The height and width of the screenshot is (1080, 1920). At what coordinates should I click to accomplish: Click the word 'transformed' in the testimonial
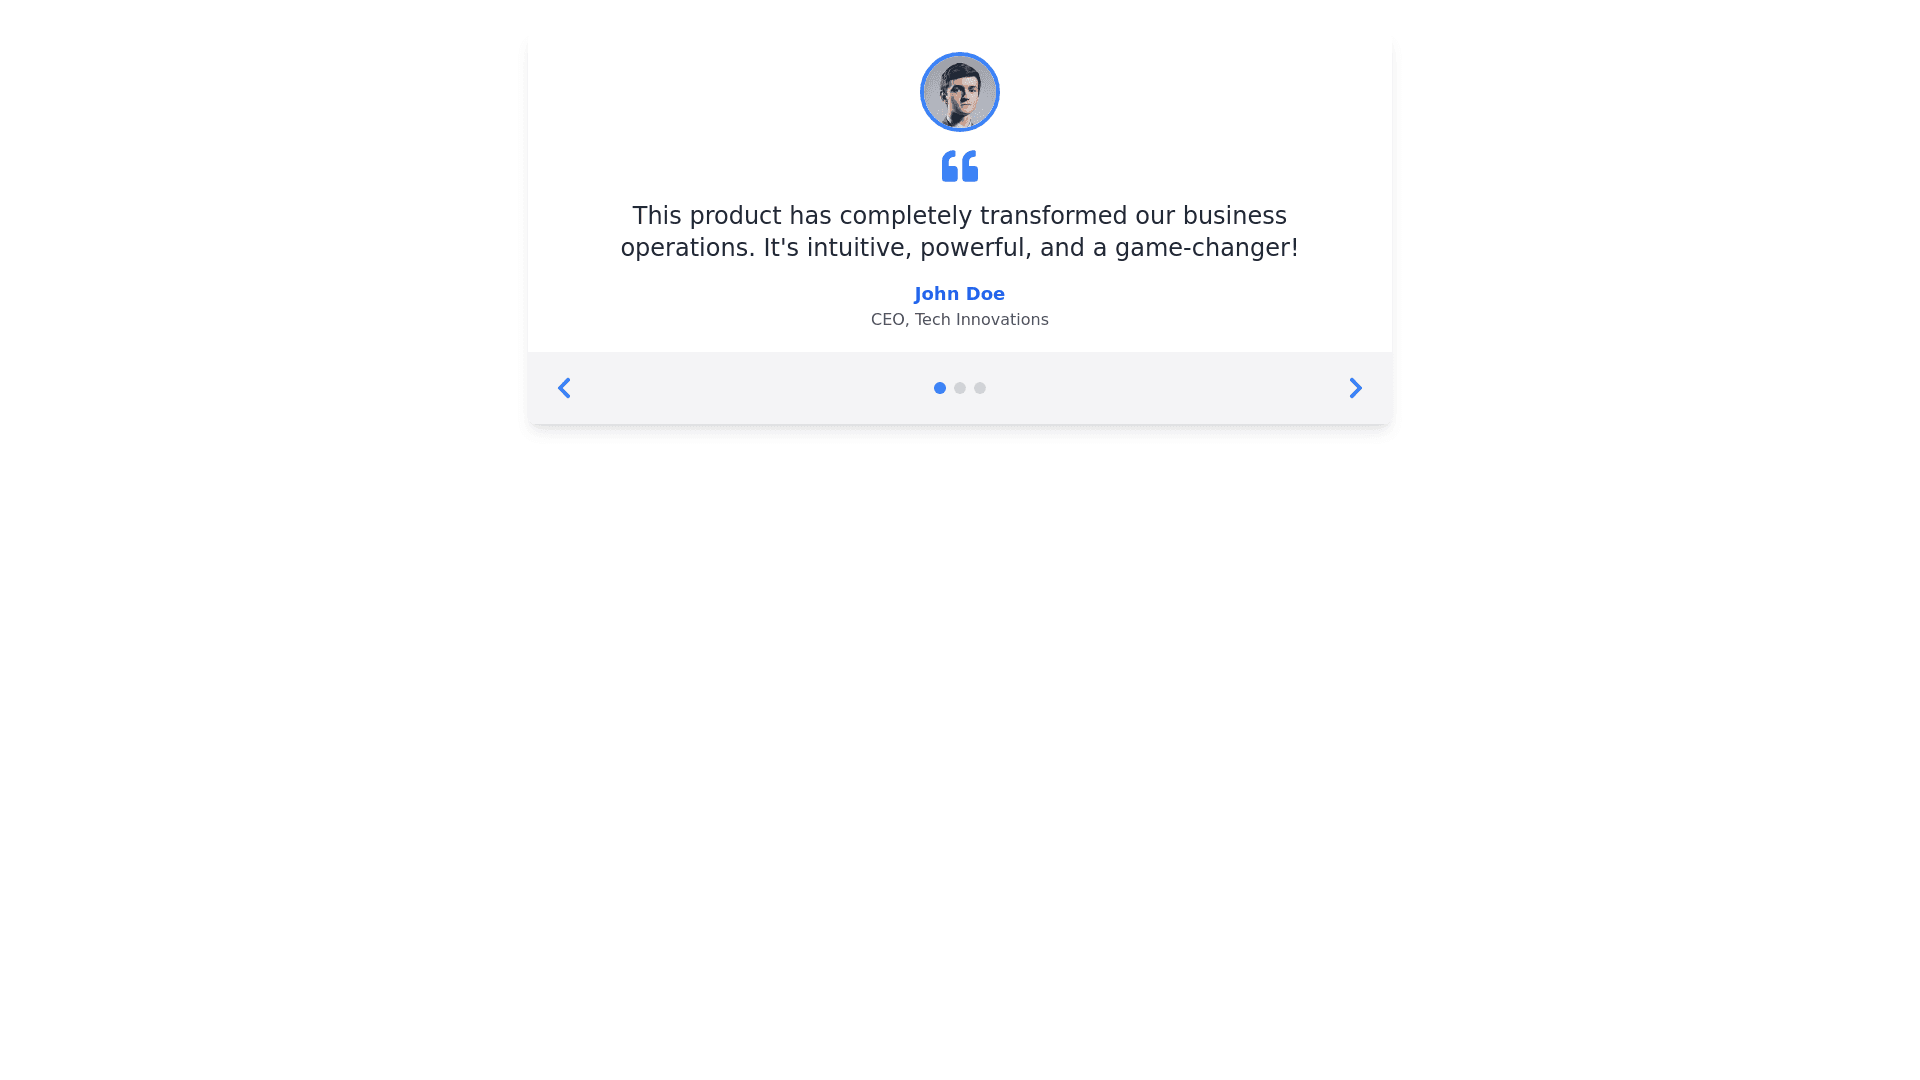pyautogui.click(x=1053, y=216)
